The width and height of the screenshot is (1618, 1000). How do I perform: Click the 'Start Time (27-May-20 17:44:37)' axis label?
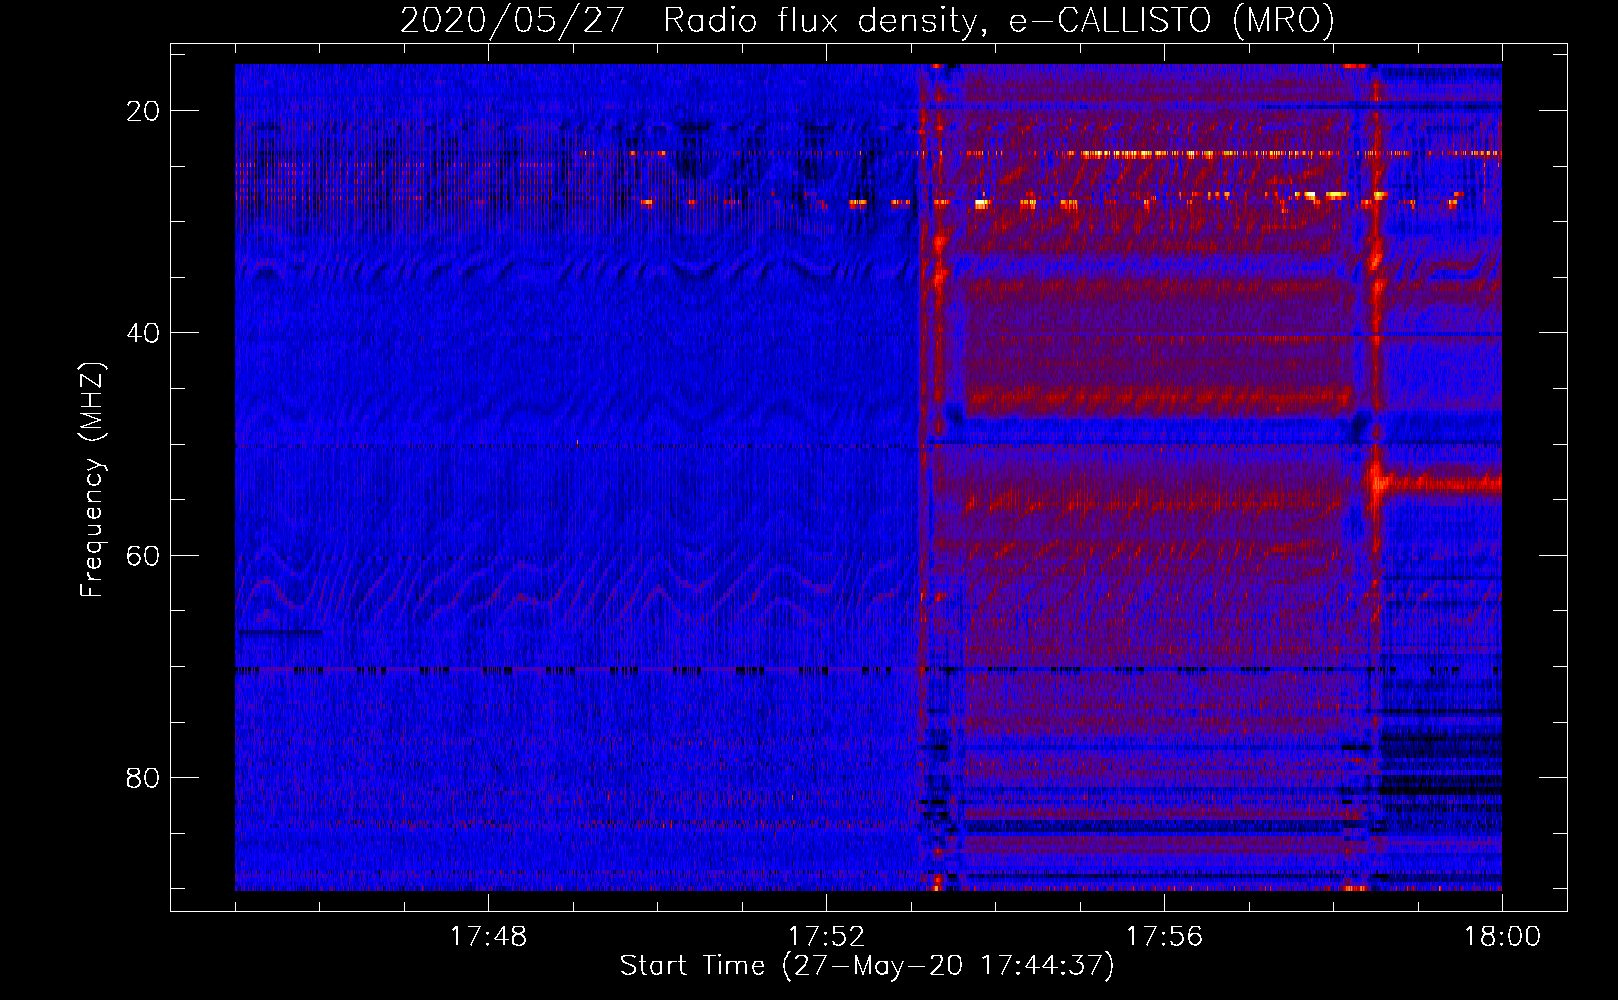click(x=867, y=966)
